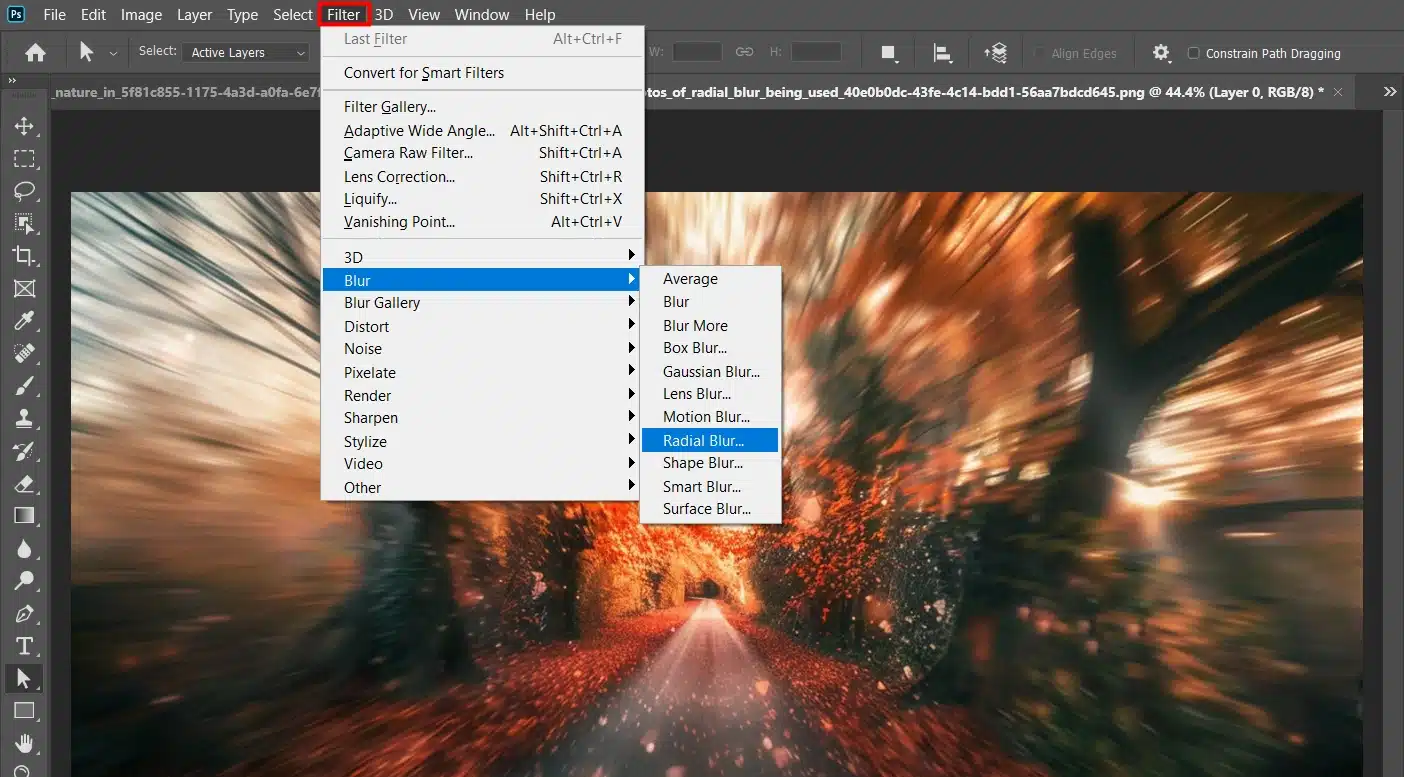1404x777 pixels.
Task: Select the Rectangular Marquee tool
Action: (24, 159)
